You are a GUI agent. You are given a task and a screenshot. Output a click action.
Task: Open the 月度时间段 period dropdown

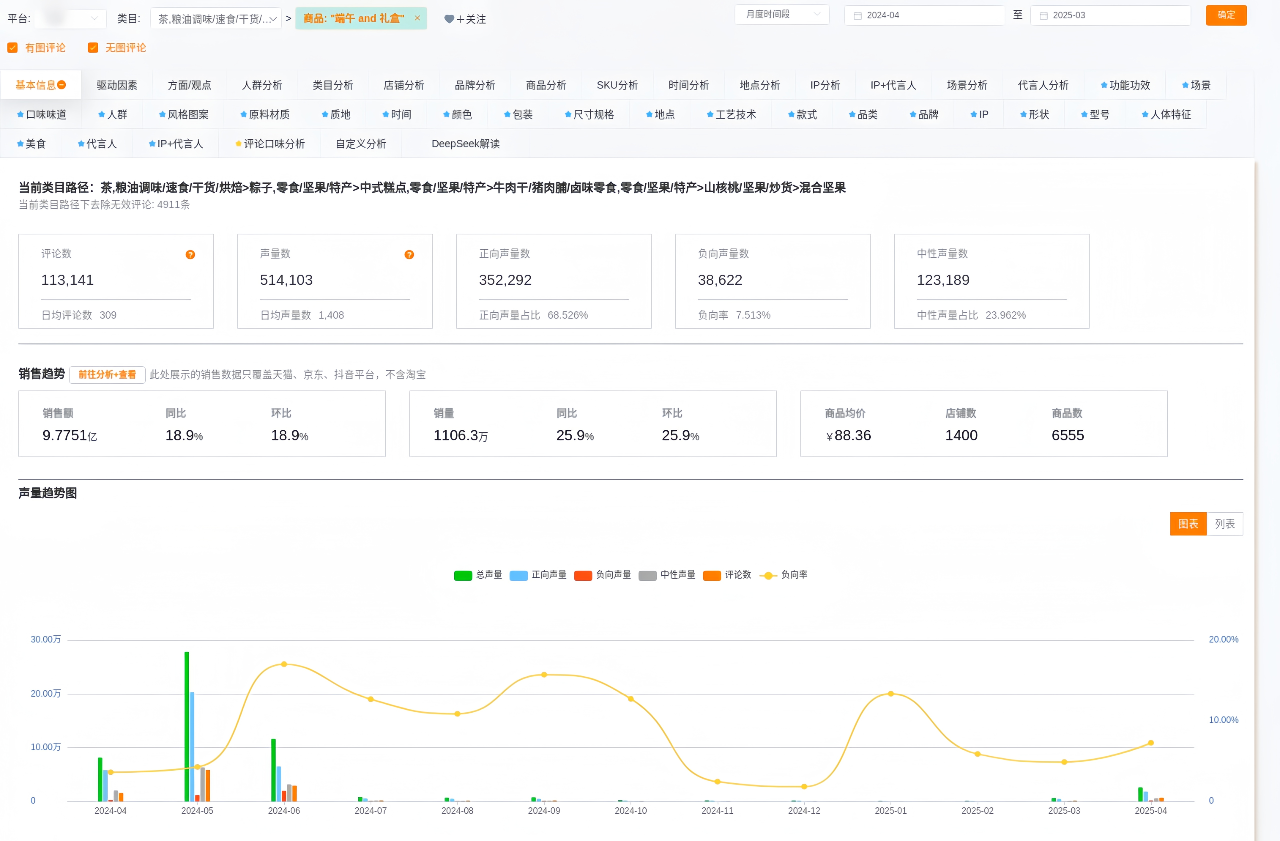(x=782, y=14)
